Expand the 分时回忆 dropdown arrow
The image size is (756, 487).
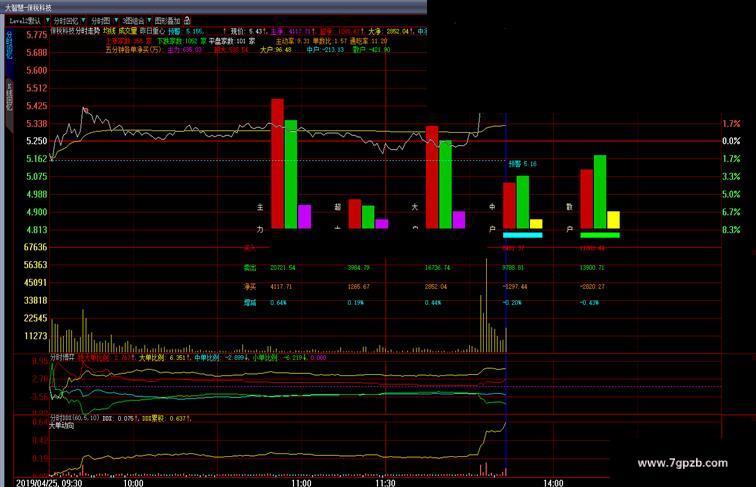tap(83, 20)
